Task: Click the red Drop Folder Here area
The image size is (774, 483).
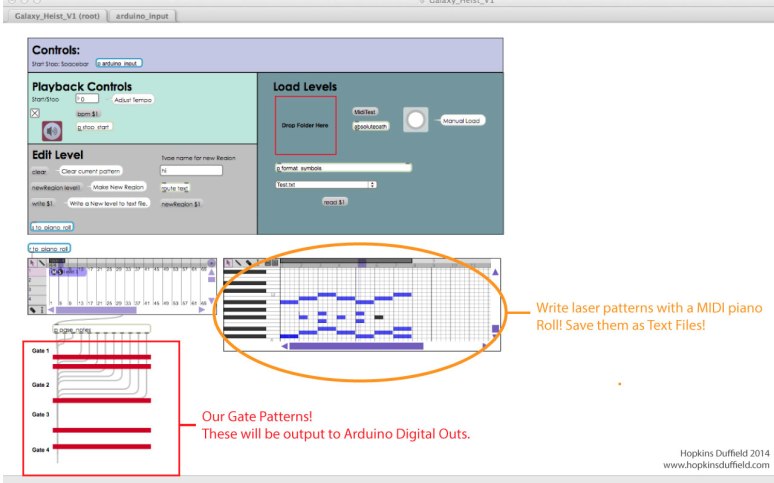Action: (x=305, y=126)
